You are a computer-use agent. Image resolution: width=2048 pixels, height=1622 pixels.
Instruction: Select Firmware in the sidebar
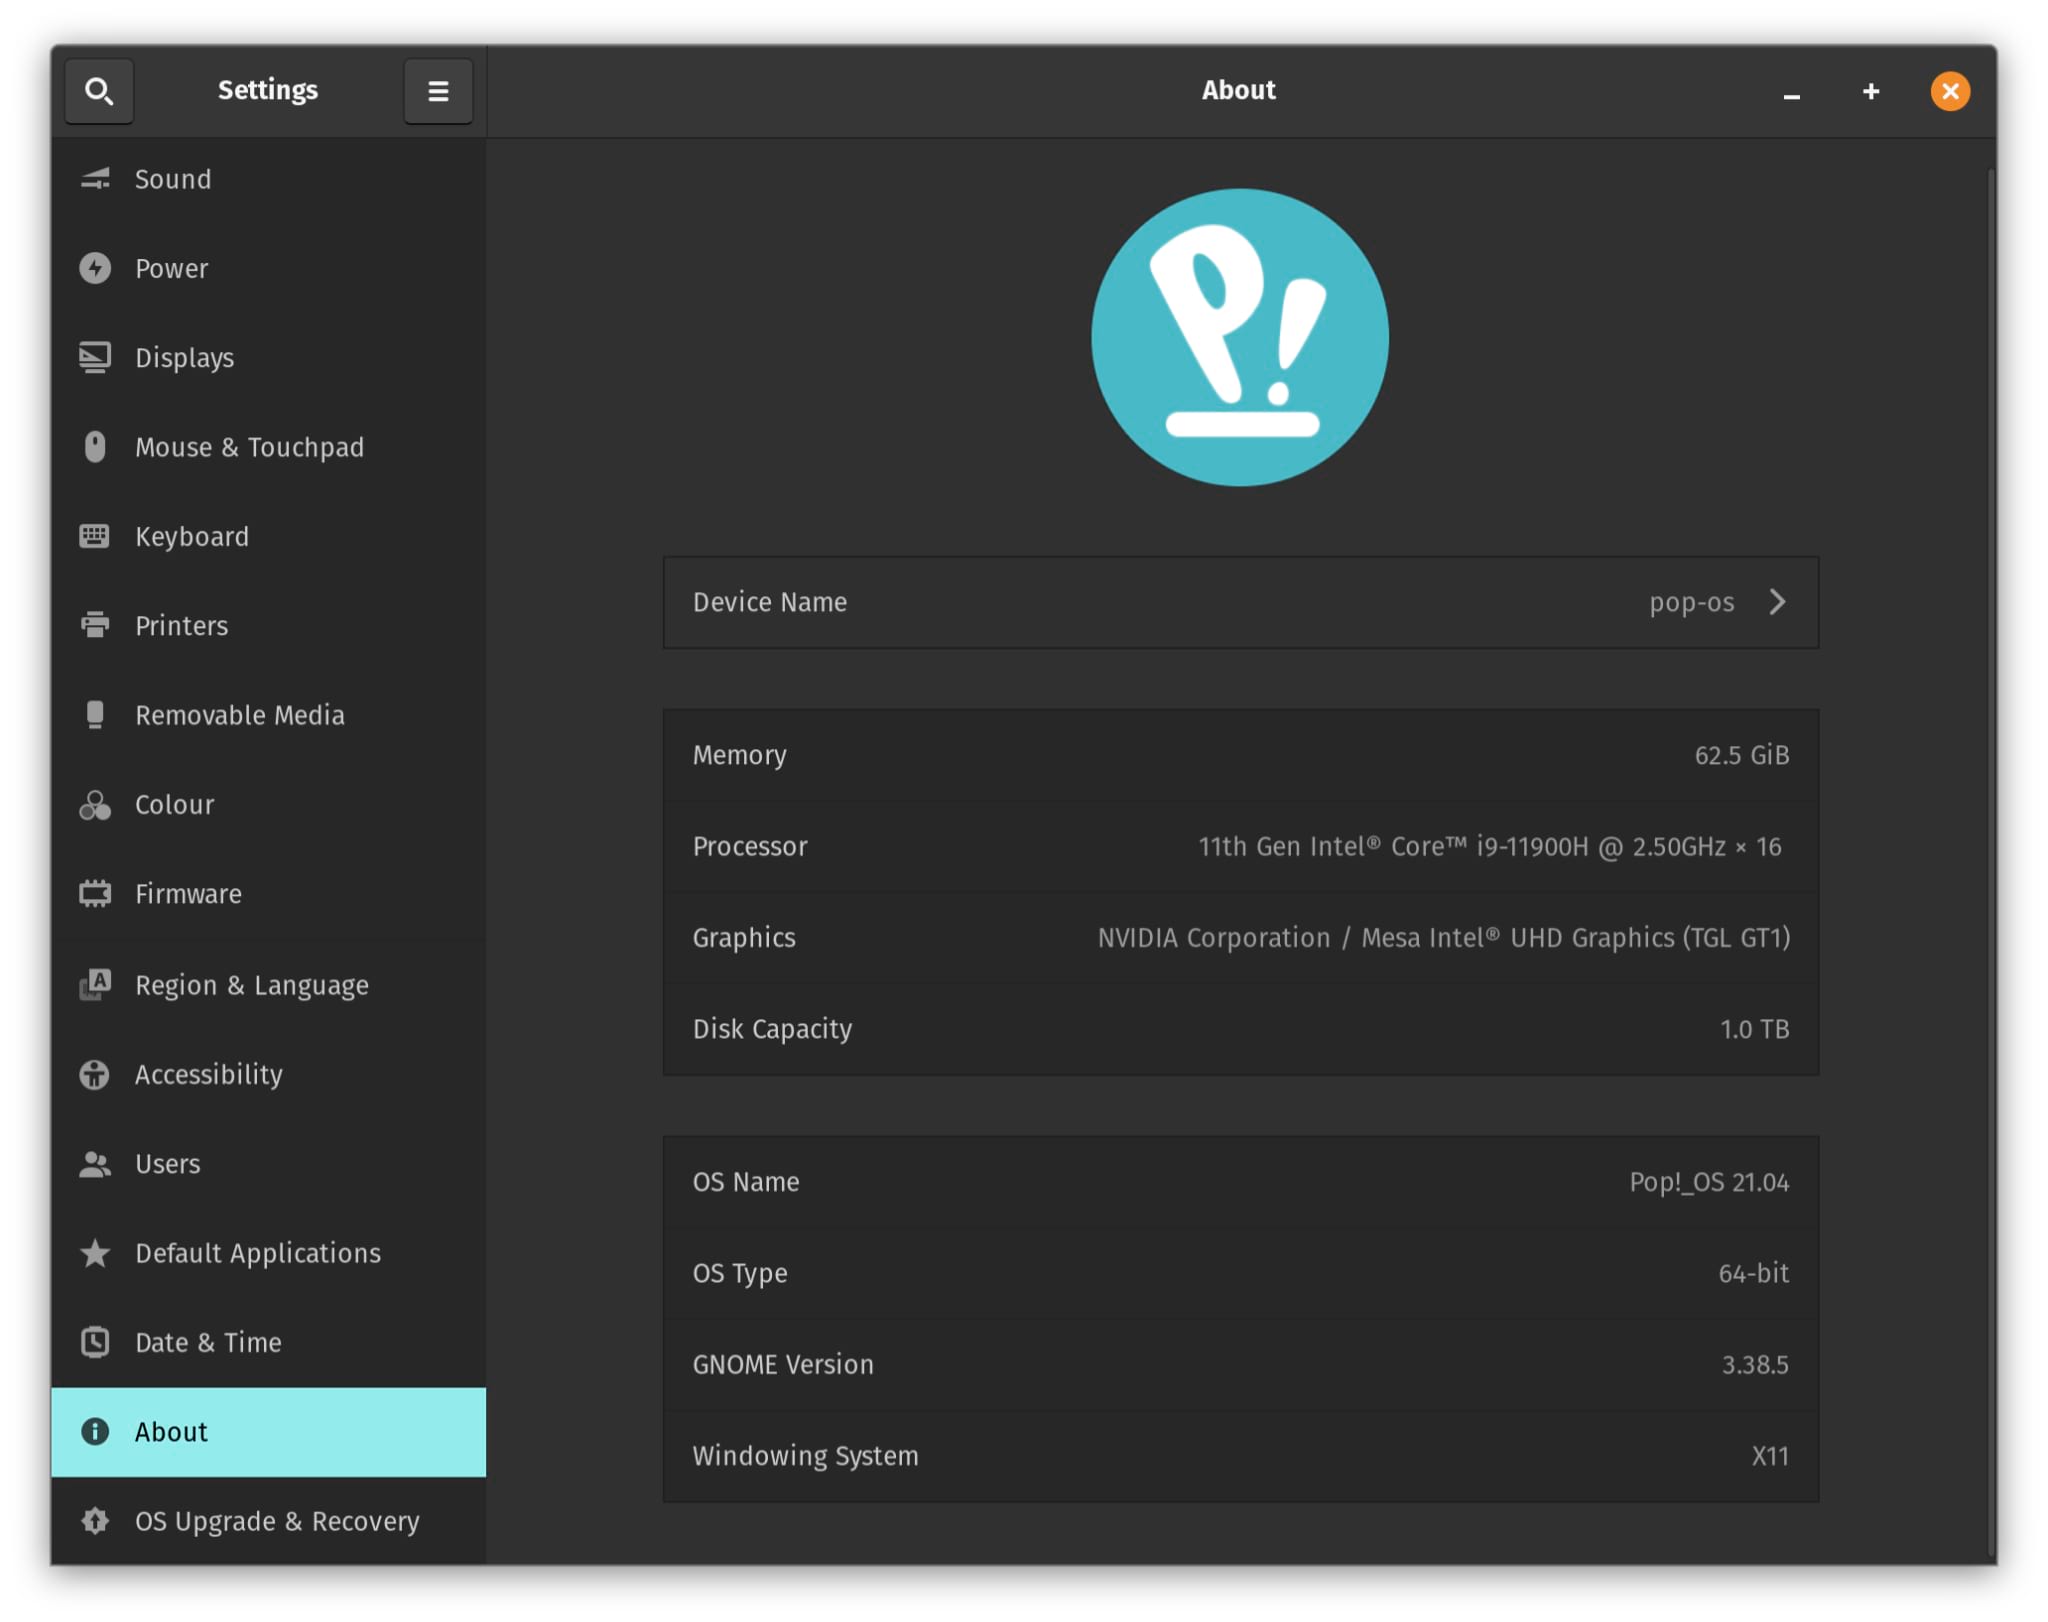coord(268,893)
